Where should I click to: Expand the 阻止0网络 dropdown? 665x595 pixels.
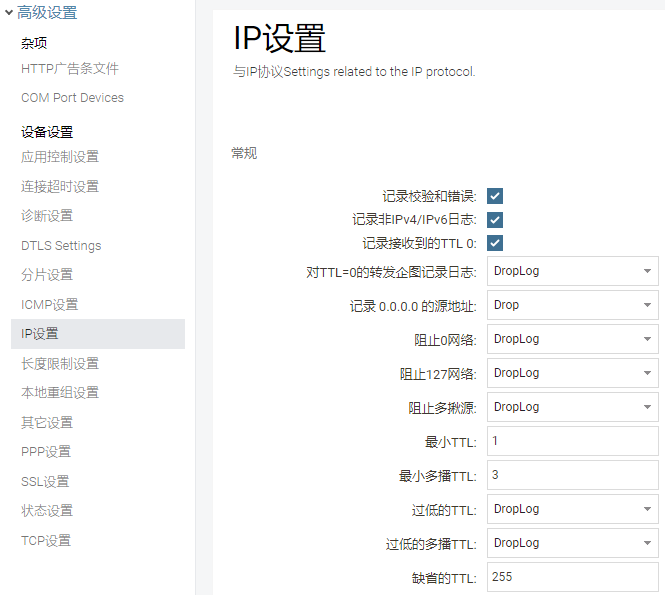(573, 339)
